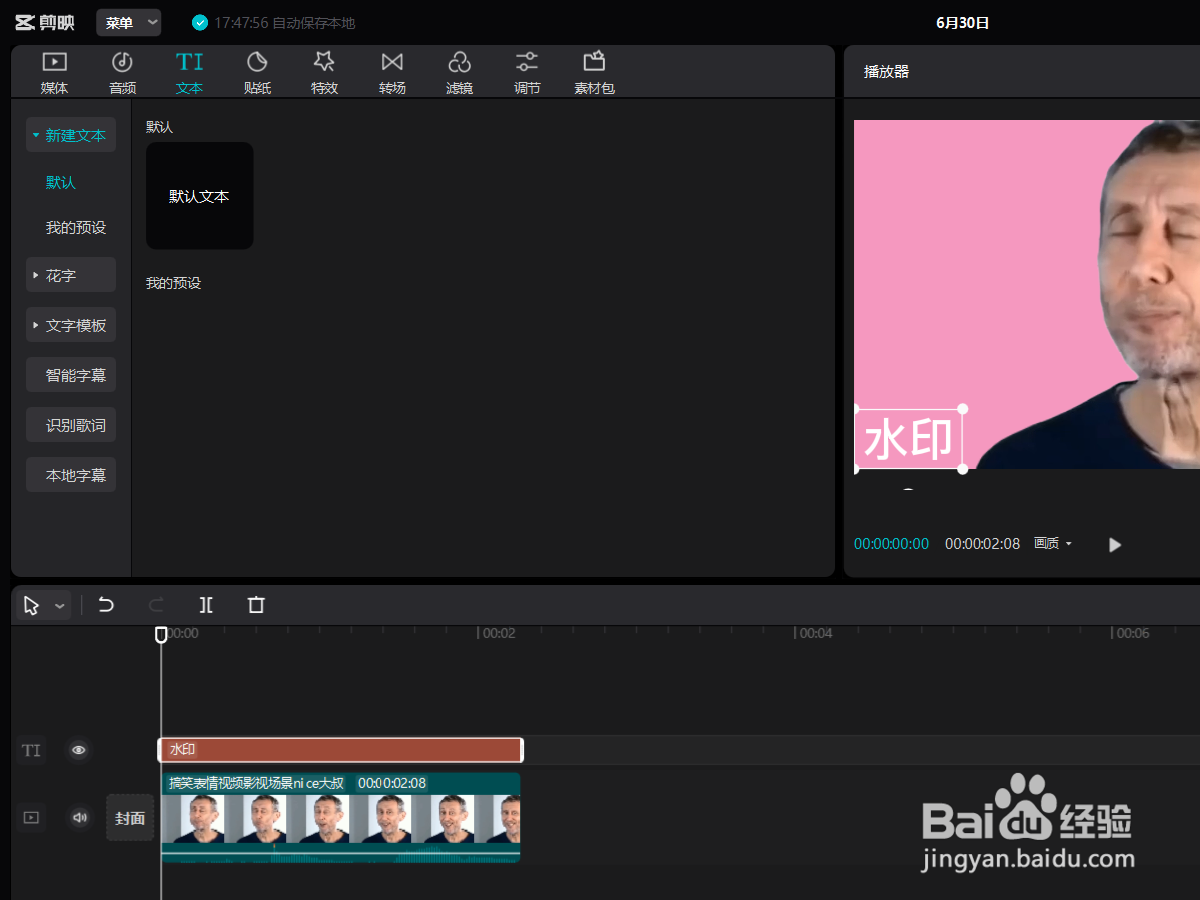The width and height of the screenshot is (1200, 900).
Task: Open 智能字幕 smart captions
Action: pos(71,375)
